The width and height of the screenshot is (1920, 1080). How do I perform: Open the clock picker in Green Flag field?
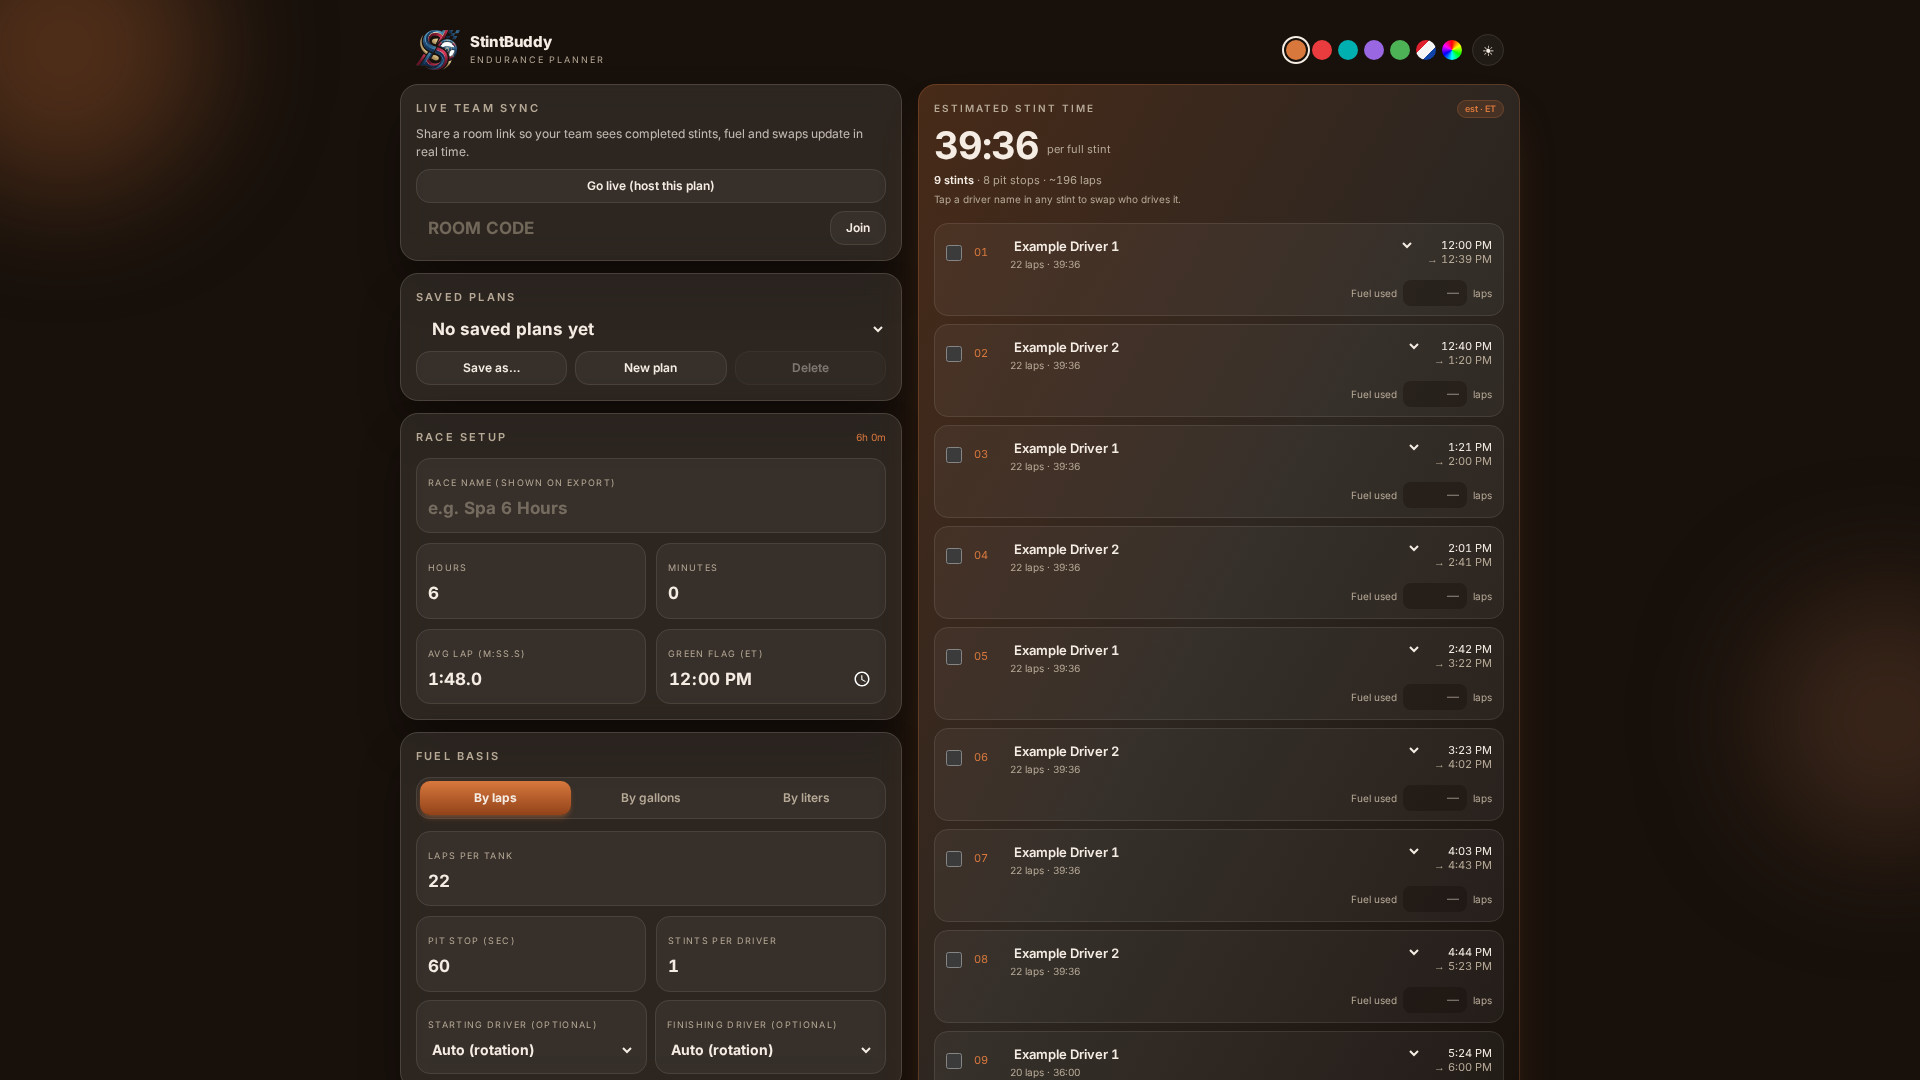coord(862,679)
